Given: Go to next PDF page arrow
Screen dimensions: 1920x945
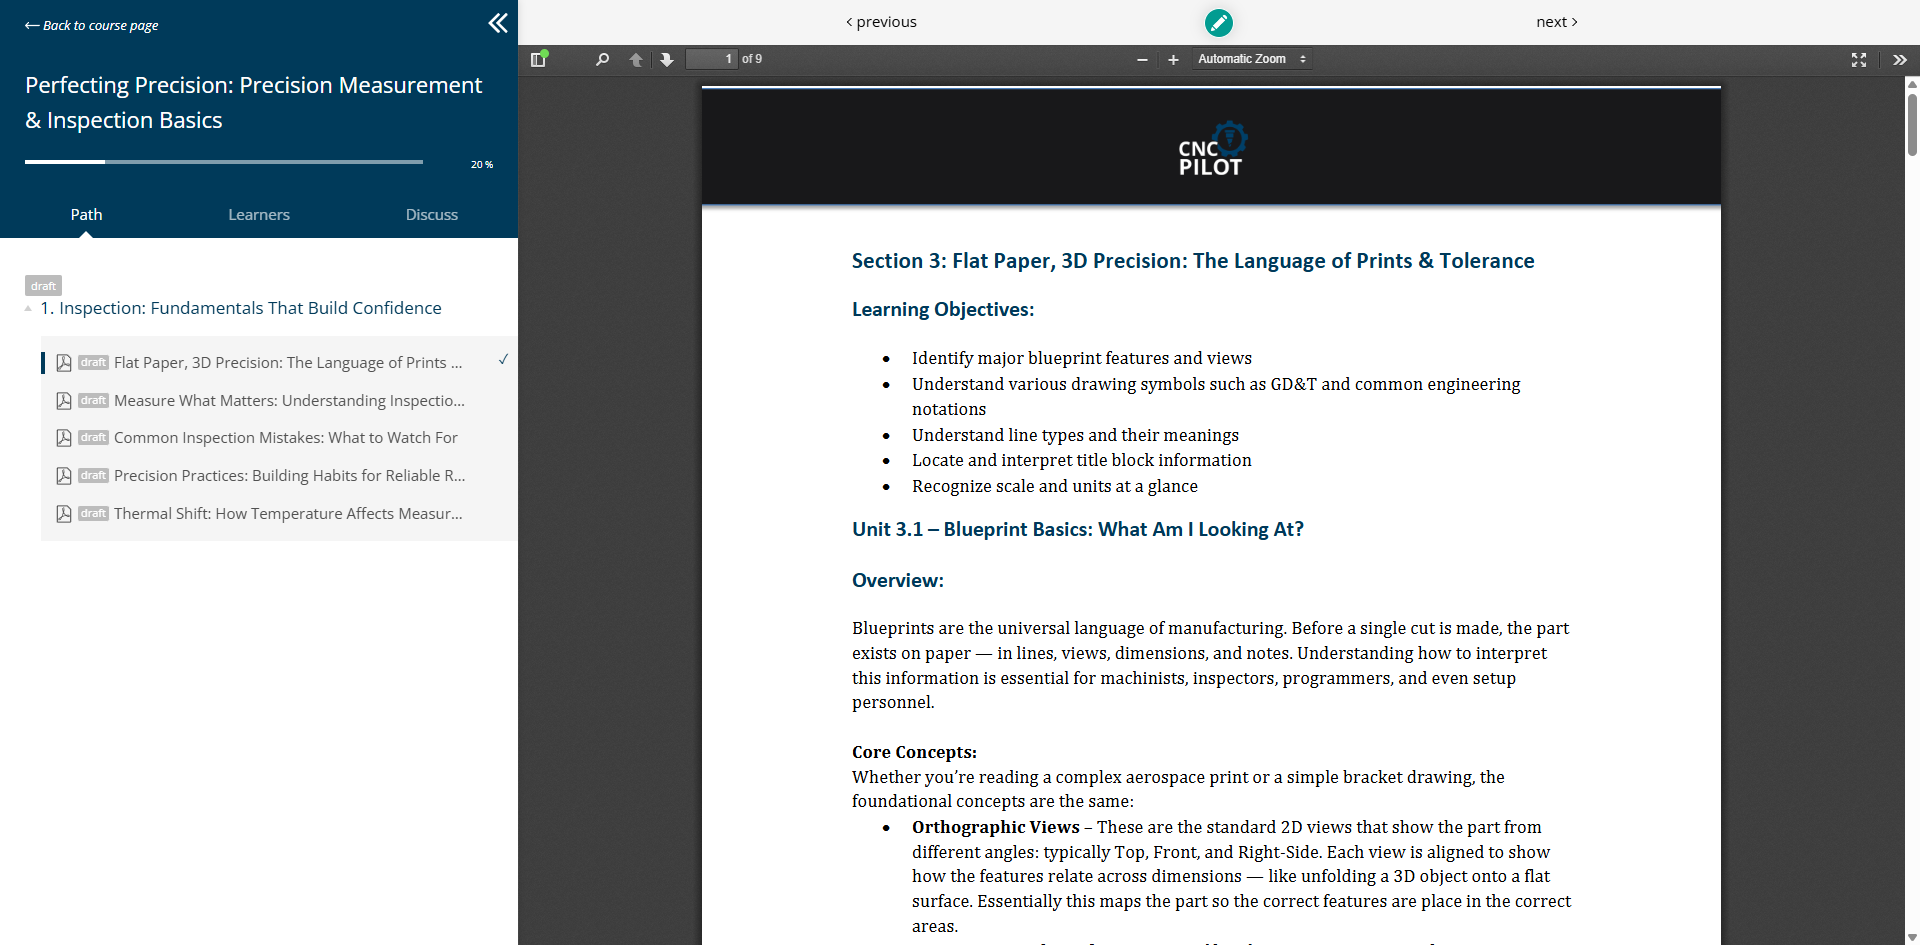Looking at the screenshot, I should point(667,60).
